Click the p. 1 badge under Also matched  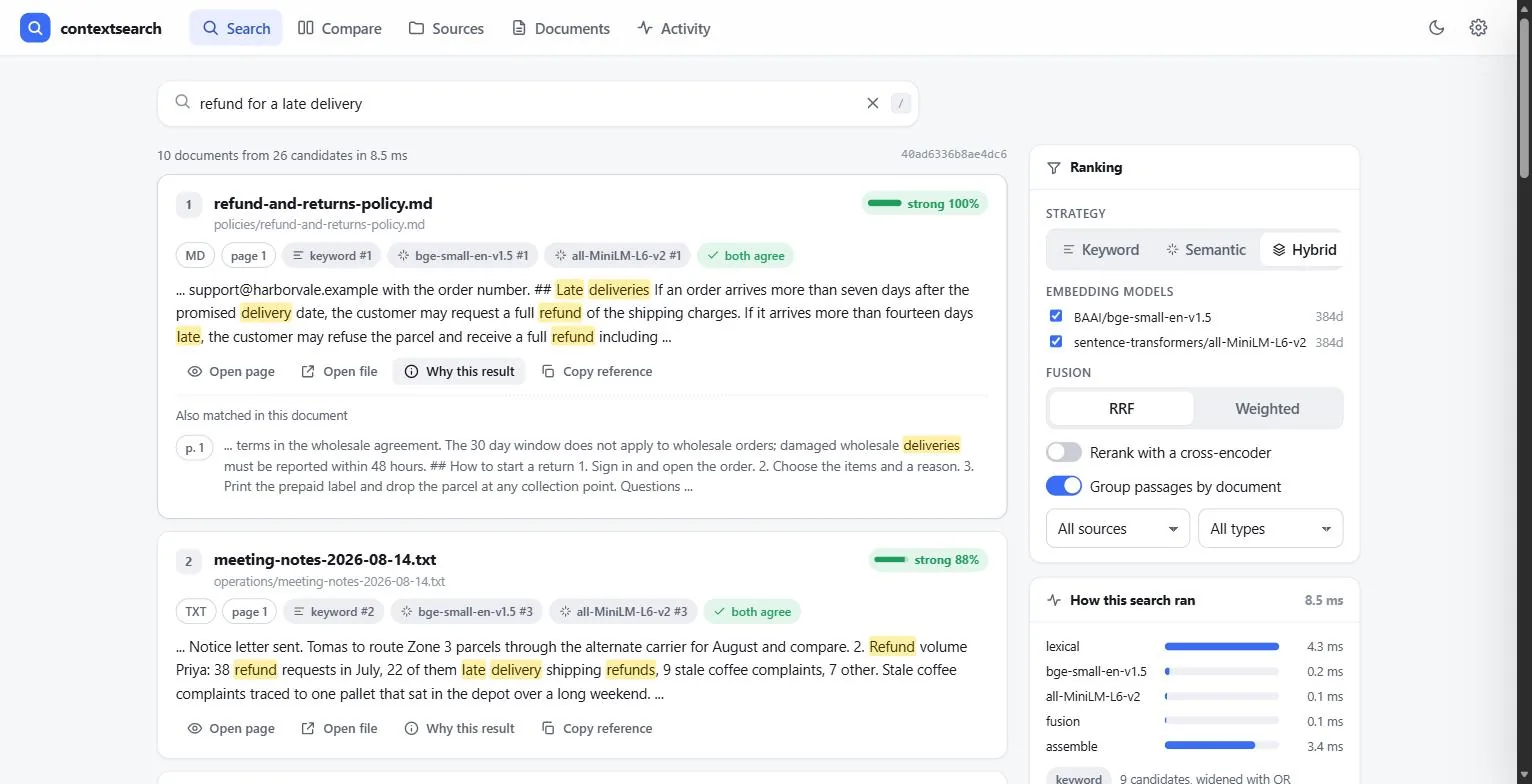195,448
